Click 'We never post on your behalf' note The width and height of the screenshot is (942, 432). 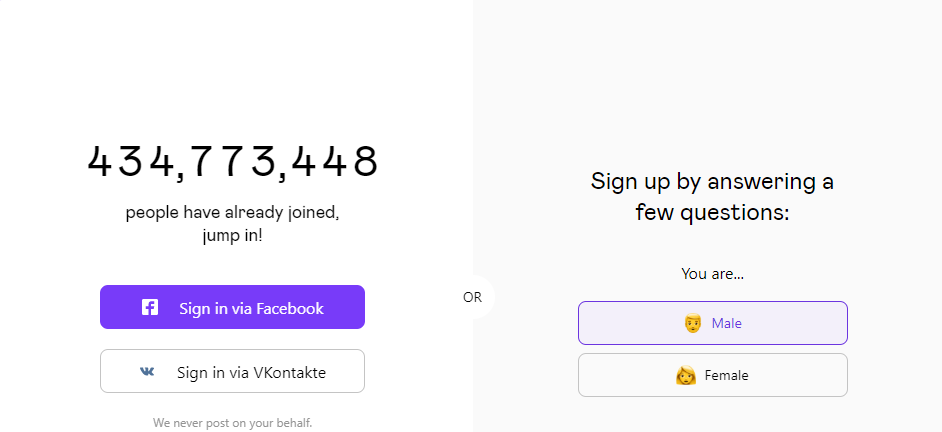[x=232, y=423]
